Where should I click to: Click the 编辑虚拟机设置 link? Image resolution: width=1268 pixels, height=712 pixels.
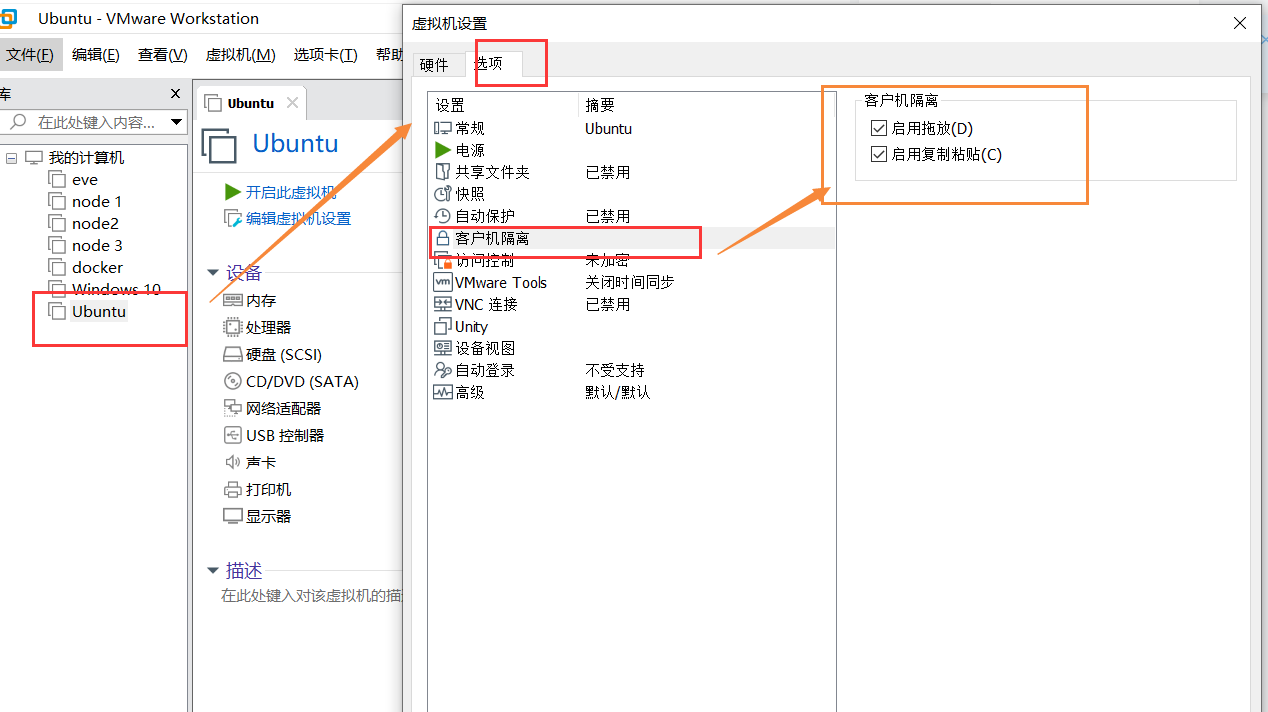pyautogui.click(x=298, y=218)
